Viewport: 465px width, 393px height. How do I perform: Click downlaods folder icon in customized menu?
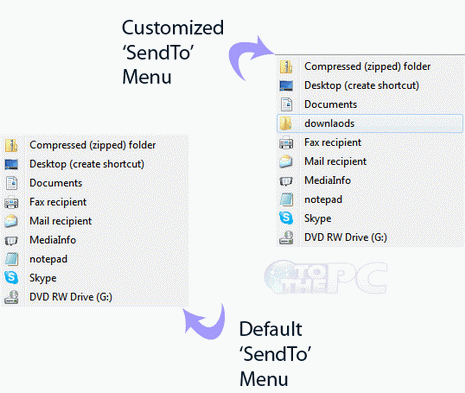286,124
